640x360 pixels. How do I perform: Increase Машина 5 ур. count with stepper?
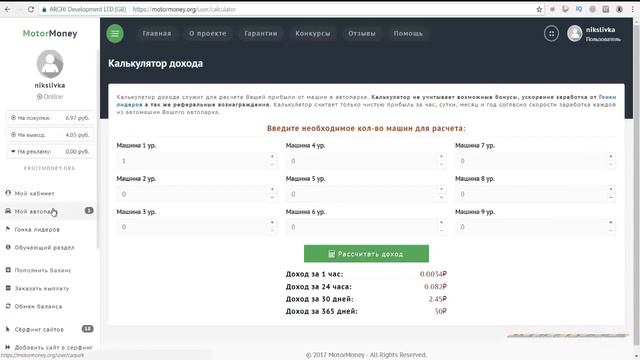click(x=441, y=190)
